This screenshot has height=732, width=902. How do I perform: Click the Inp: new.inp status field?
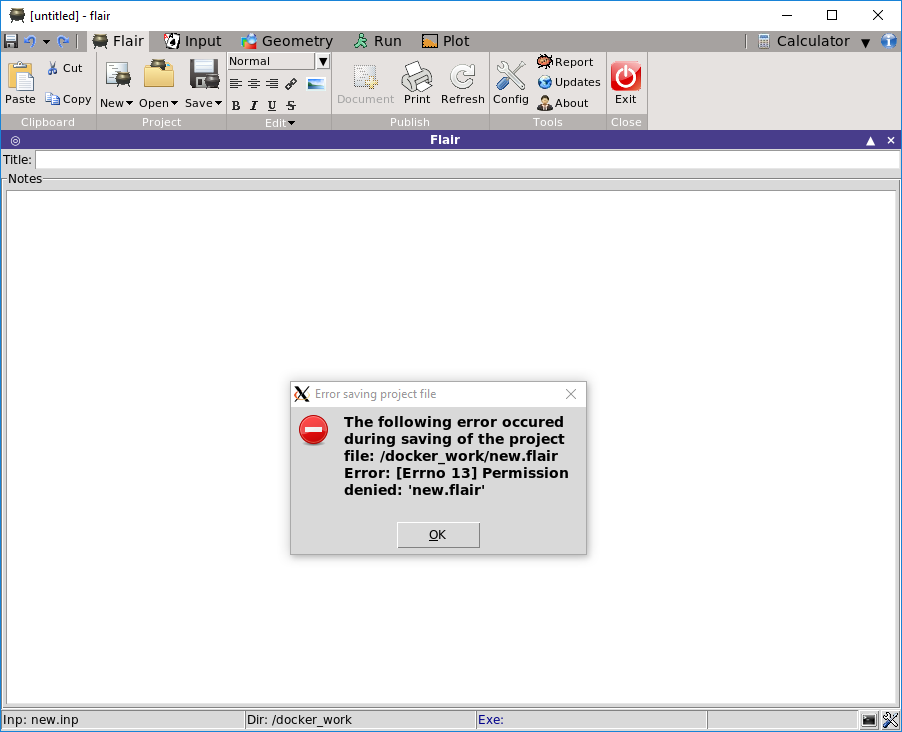pyautogui.click(x=123, y=720)
